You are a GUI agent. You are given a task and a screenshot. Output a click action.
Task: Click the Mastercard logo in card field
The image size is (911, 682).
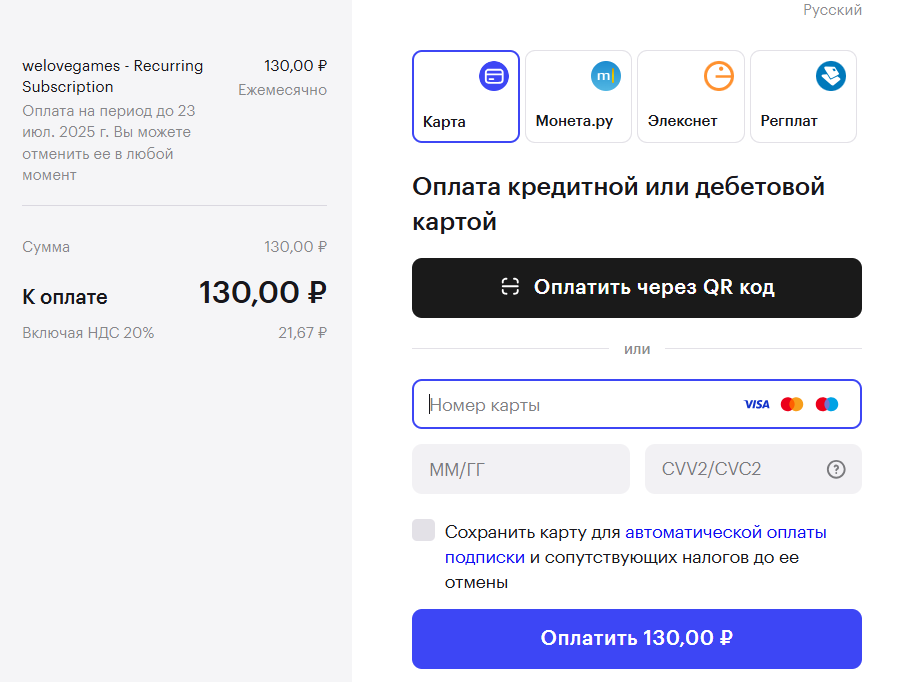pyautogui.click(x=792, y=404)
